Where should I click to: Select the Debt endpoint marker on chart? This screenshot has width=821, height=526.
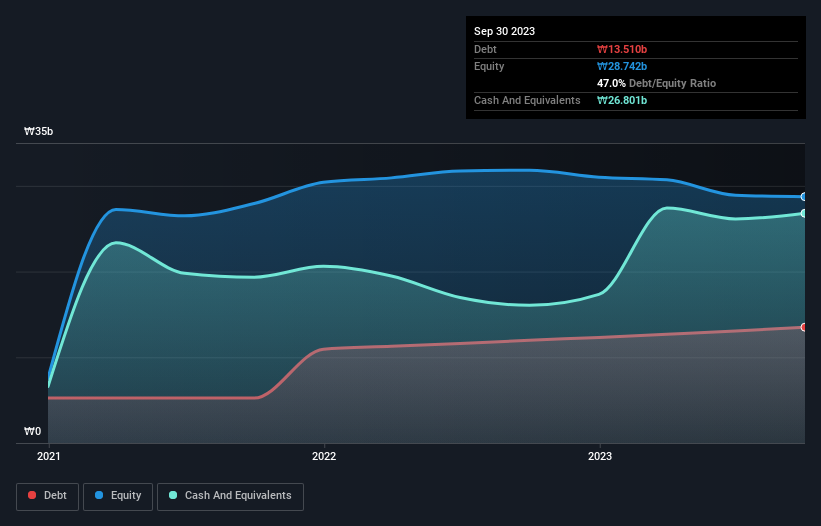click(804, 327)
